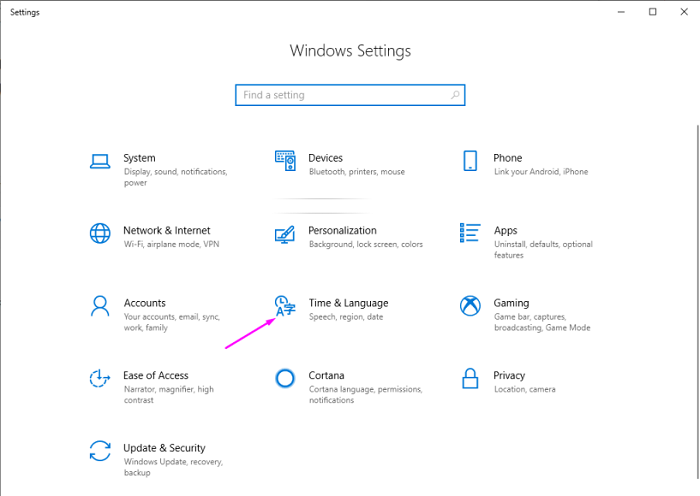700x496 pixels.
Task: Click the search magnifier icon
Action: (455, 95)
